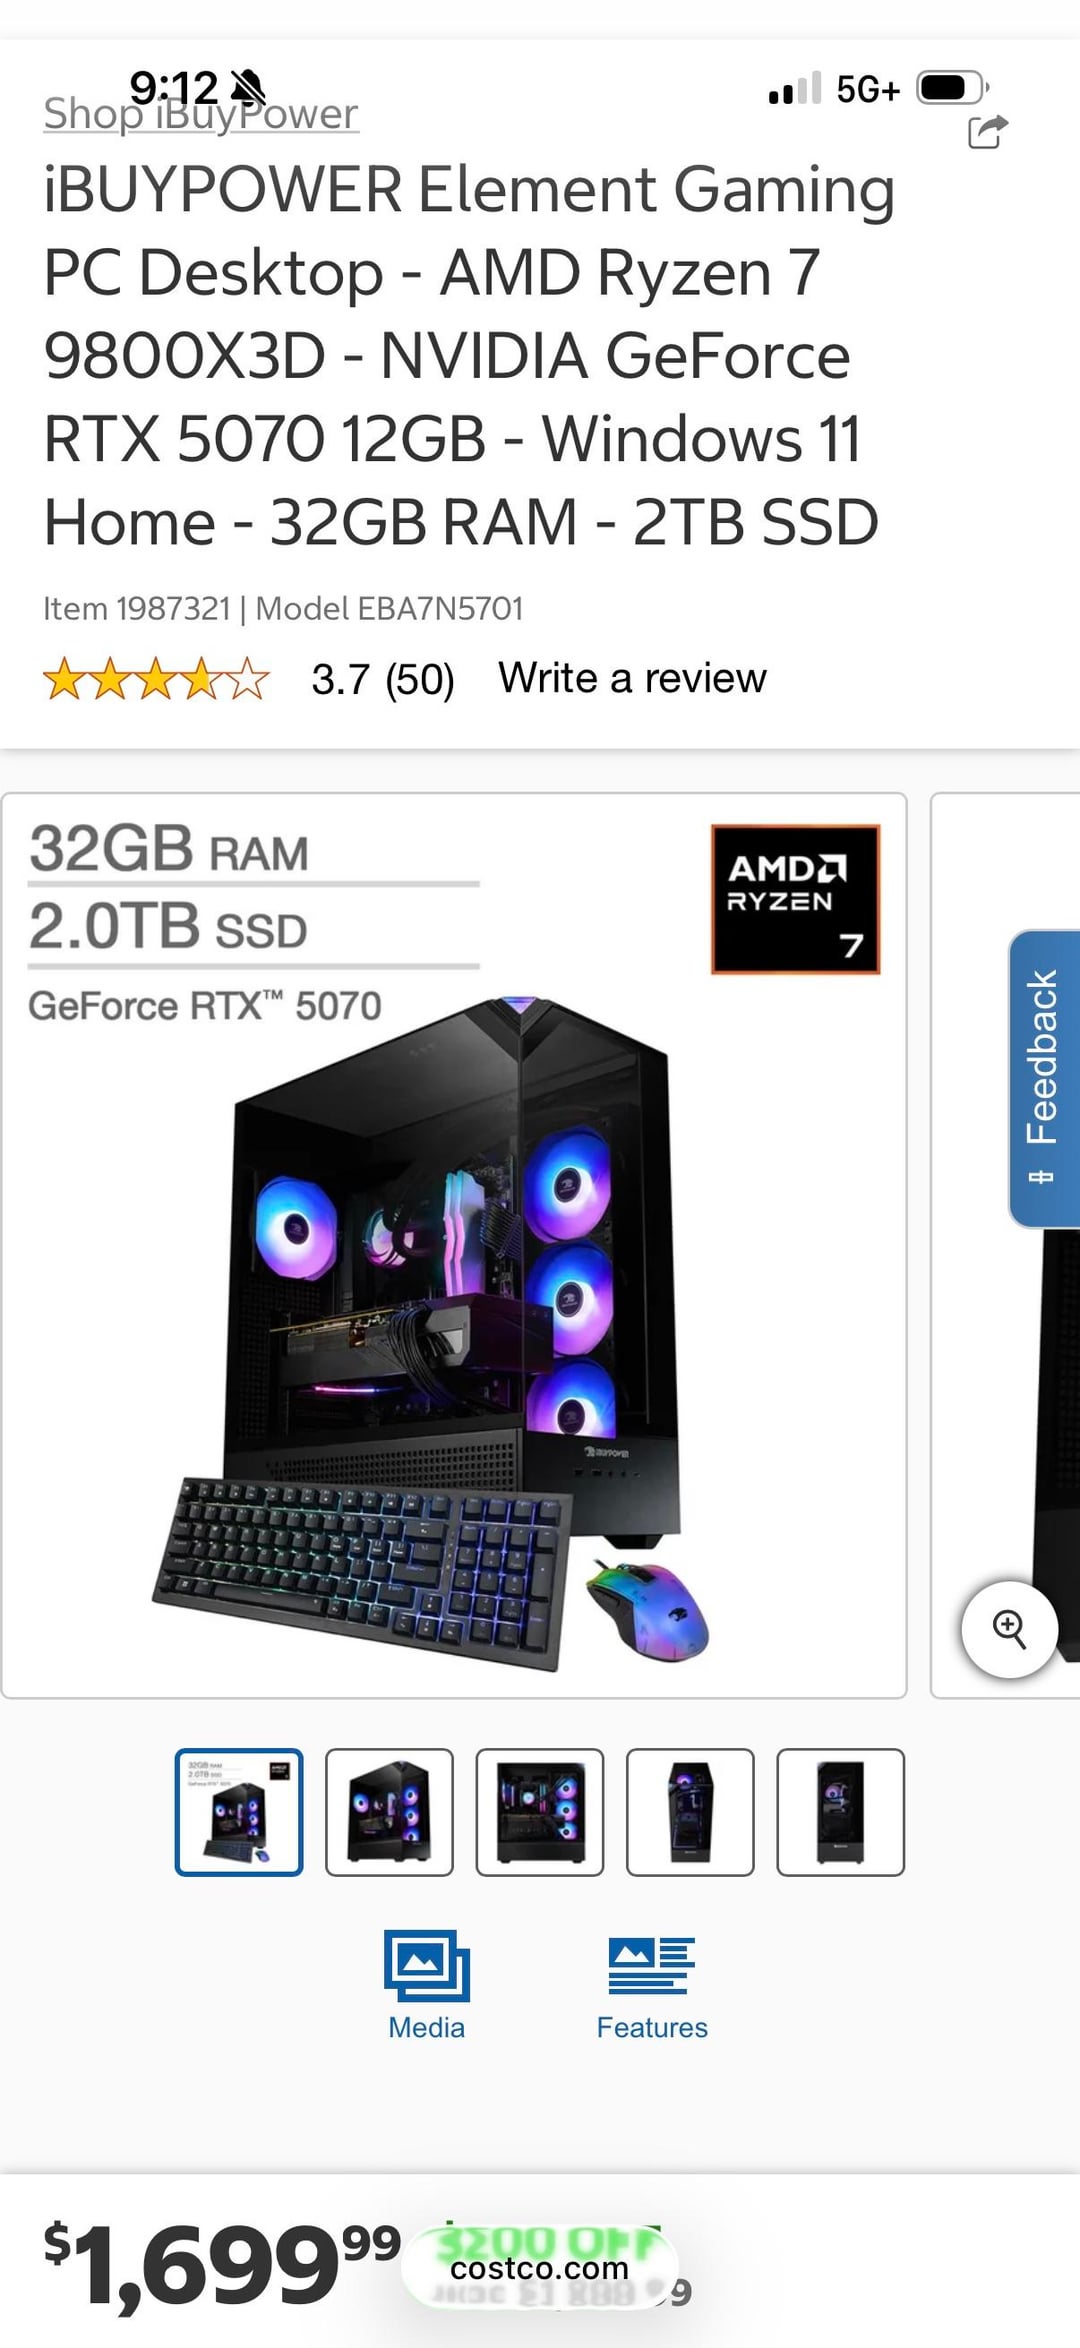Open the Feedback side tab
Viewport: 1080px width, 2348px height.
click(x=1044, y=1078)
